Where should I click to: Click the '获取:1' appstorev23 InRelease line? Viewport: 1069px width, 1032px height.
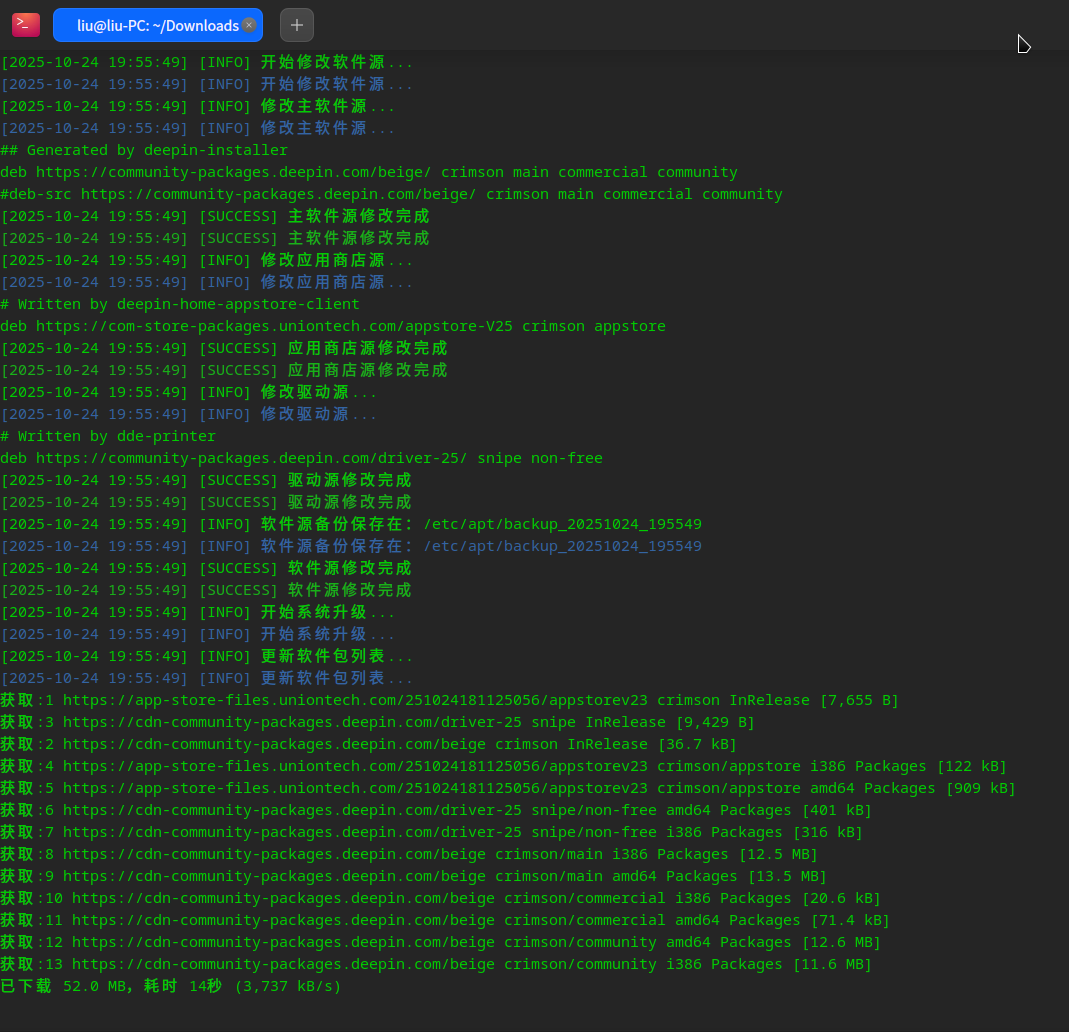449,700
